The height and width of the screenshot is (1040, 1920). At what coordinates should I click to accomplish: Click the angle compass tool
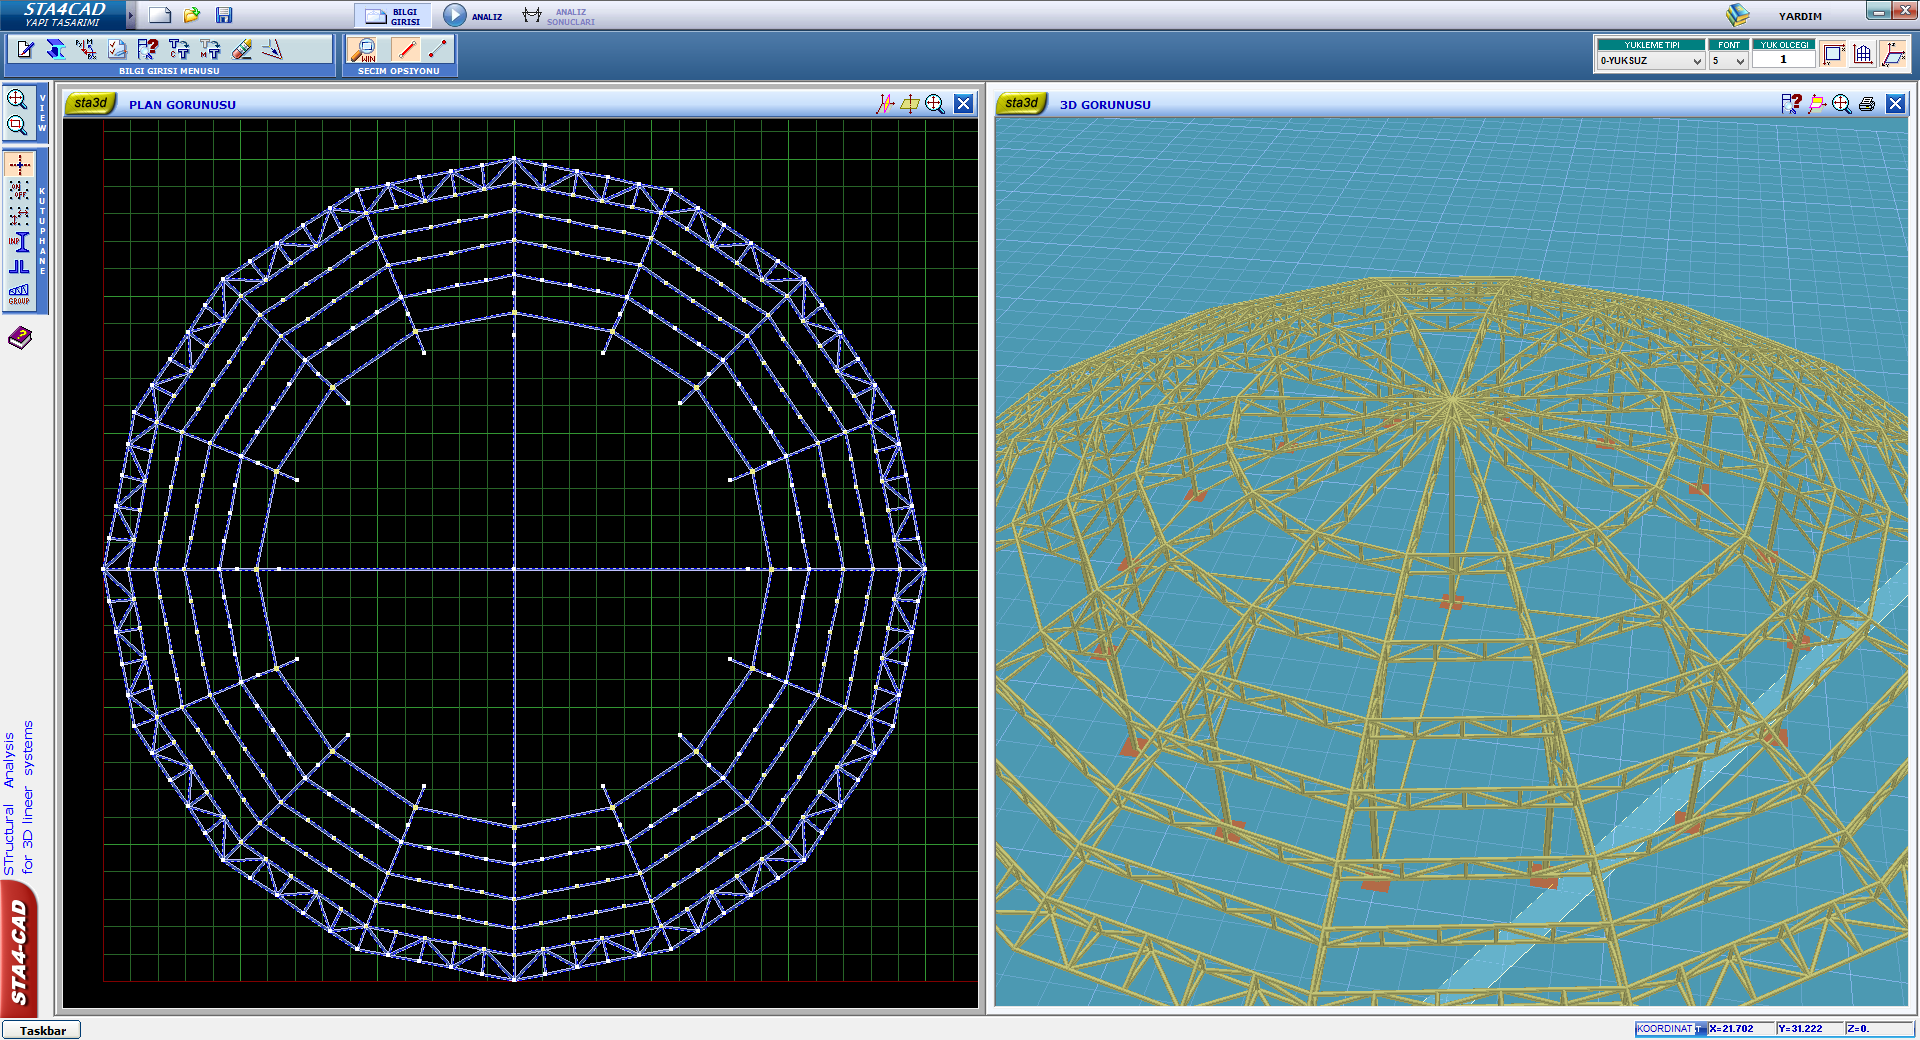point(272,49)
